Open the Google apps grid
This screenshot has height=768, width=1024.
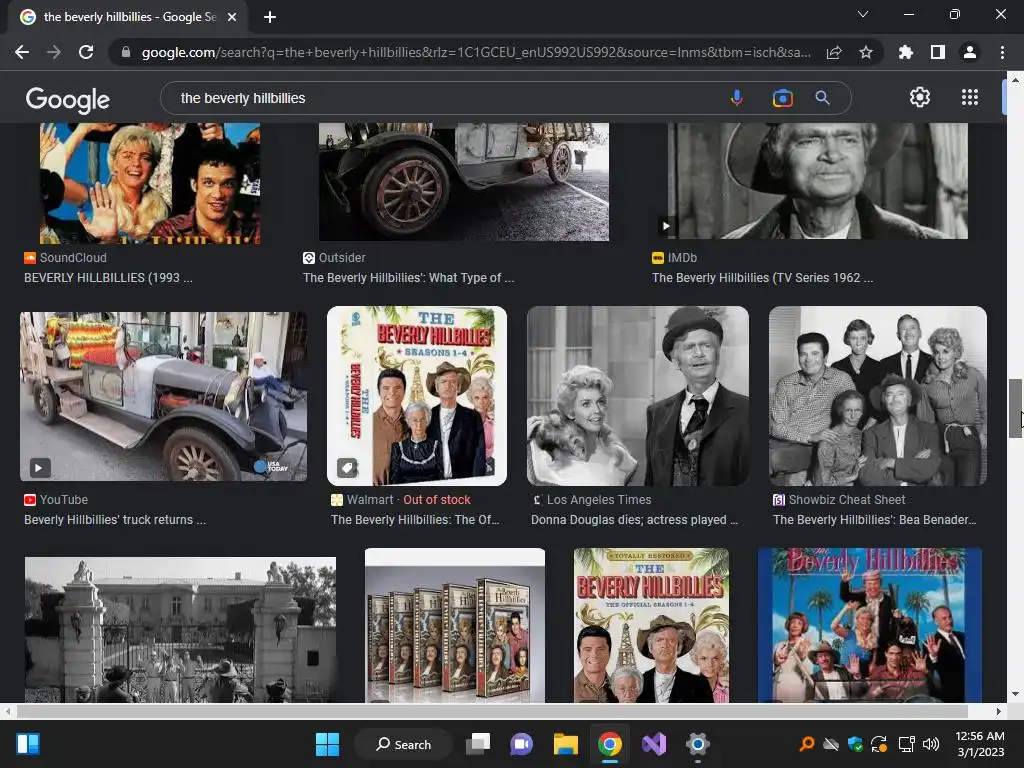[x=970, y=97]
